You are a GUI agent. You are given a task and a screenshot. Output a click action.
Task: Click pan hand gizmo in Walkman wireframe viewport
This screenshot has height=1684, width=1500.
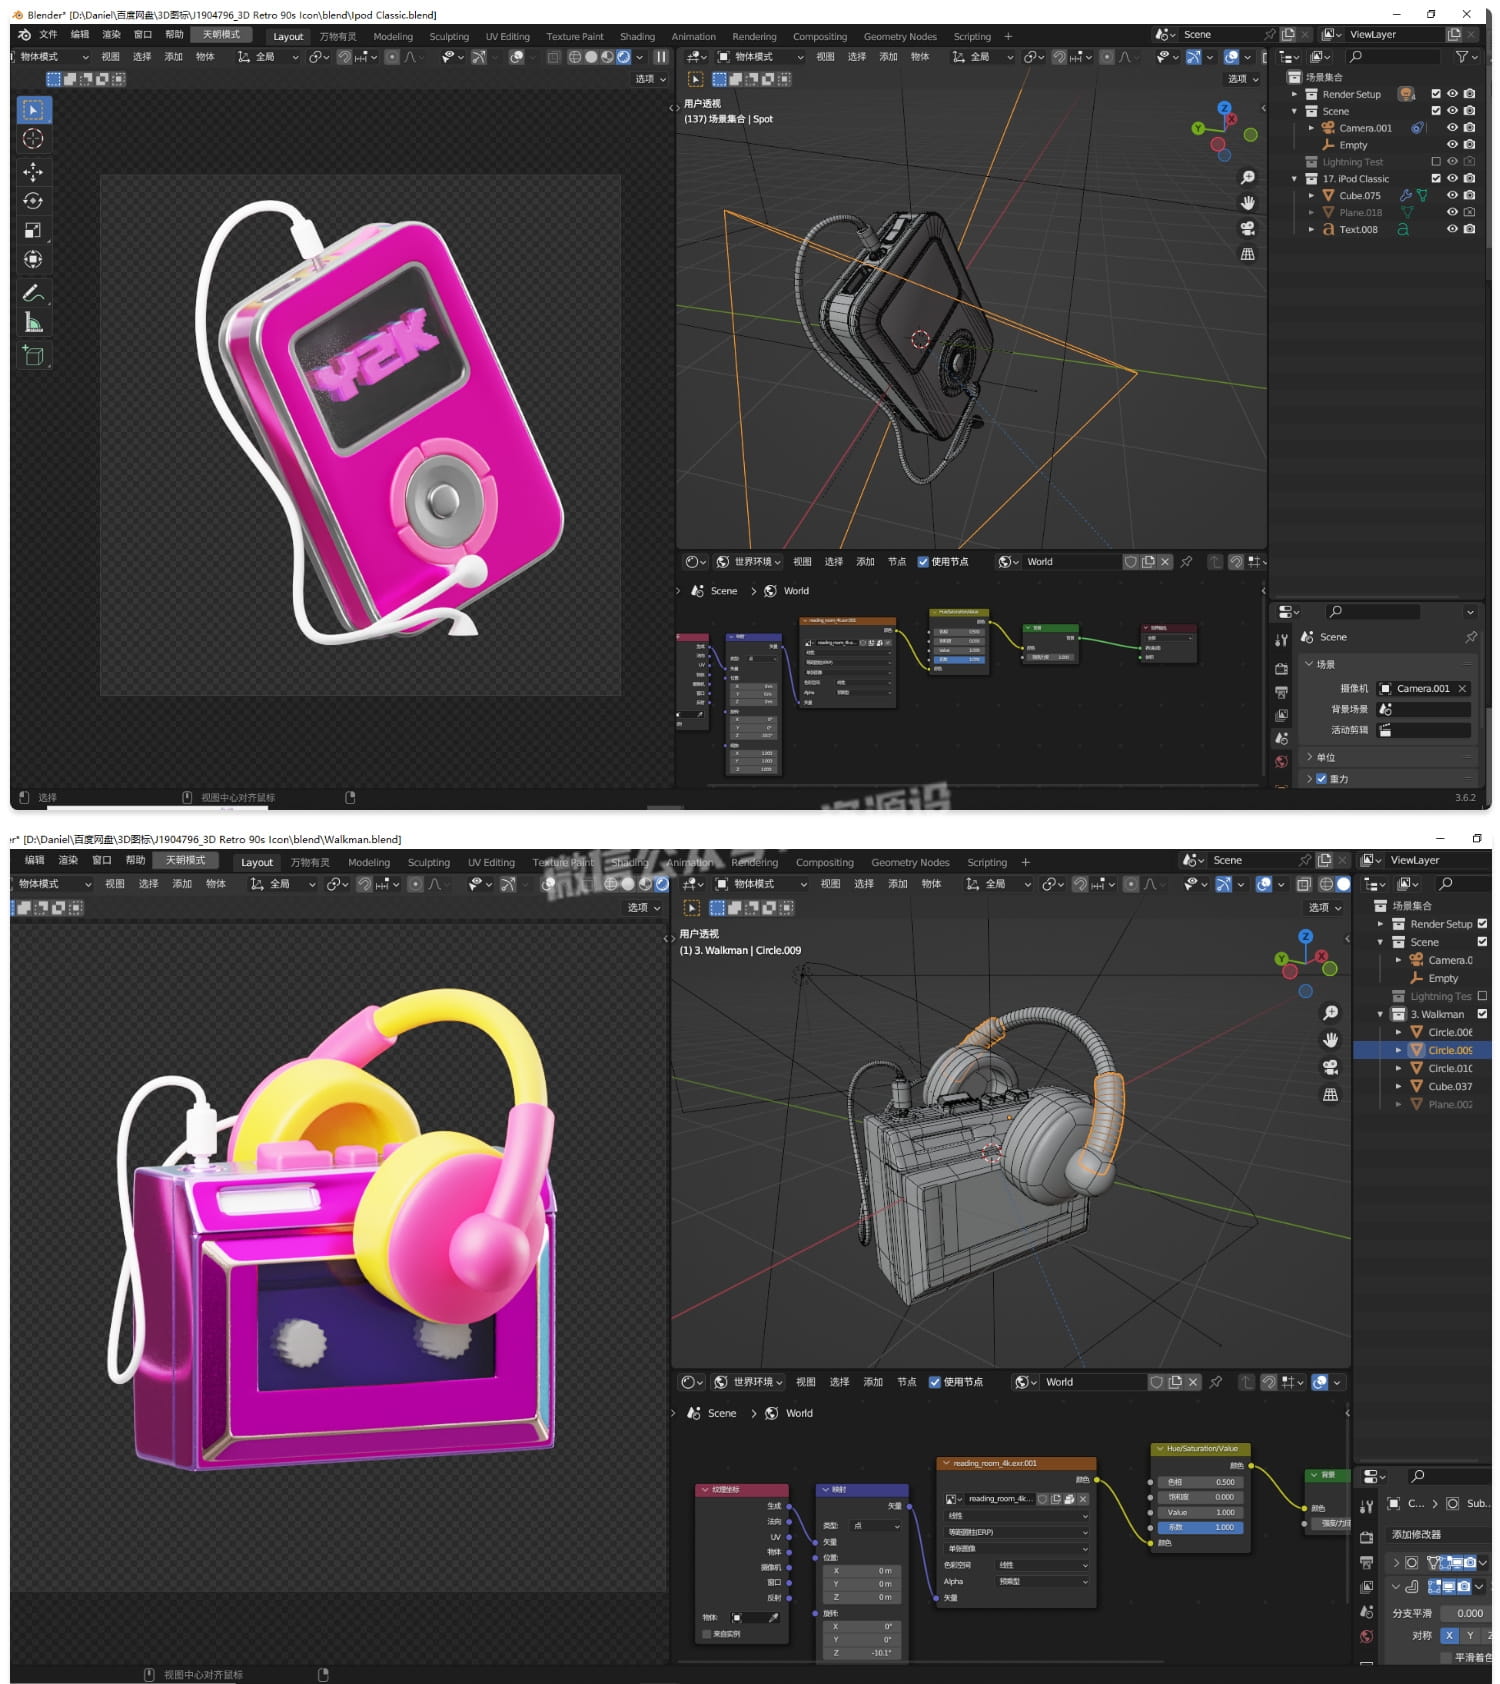tap(1330, 1040)
